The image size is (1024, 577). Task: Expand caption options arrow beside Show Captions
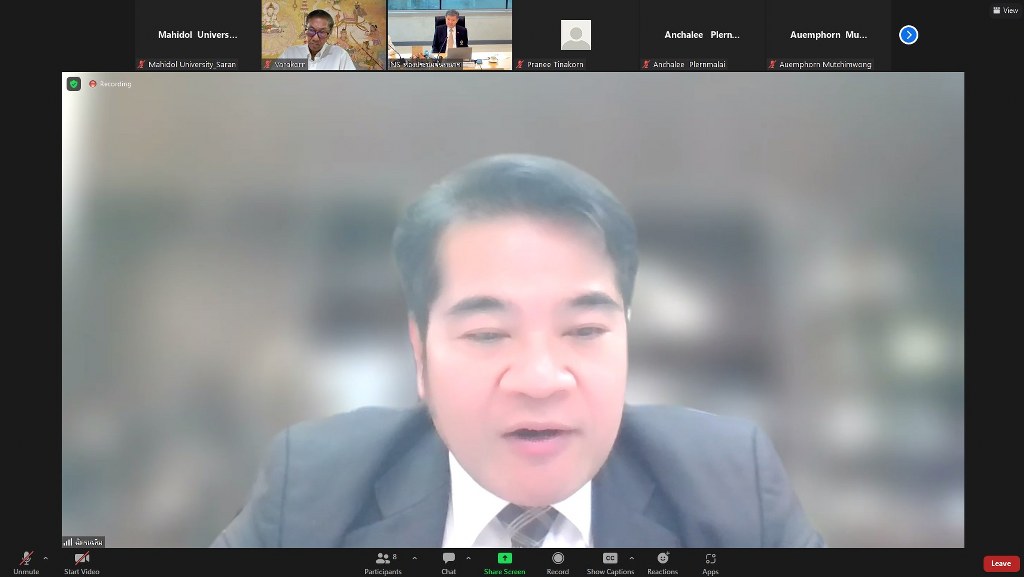[x=631, y=558]
